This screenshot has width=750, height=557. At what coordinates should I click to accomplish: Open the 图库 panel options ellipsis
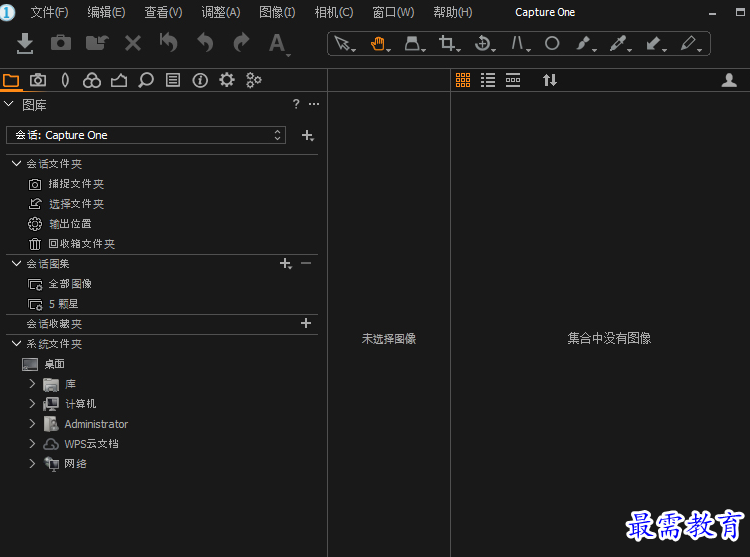click(x=314, y=104)
